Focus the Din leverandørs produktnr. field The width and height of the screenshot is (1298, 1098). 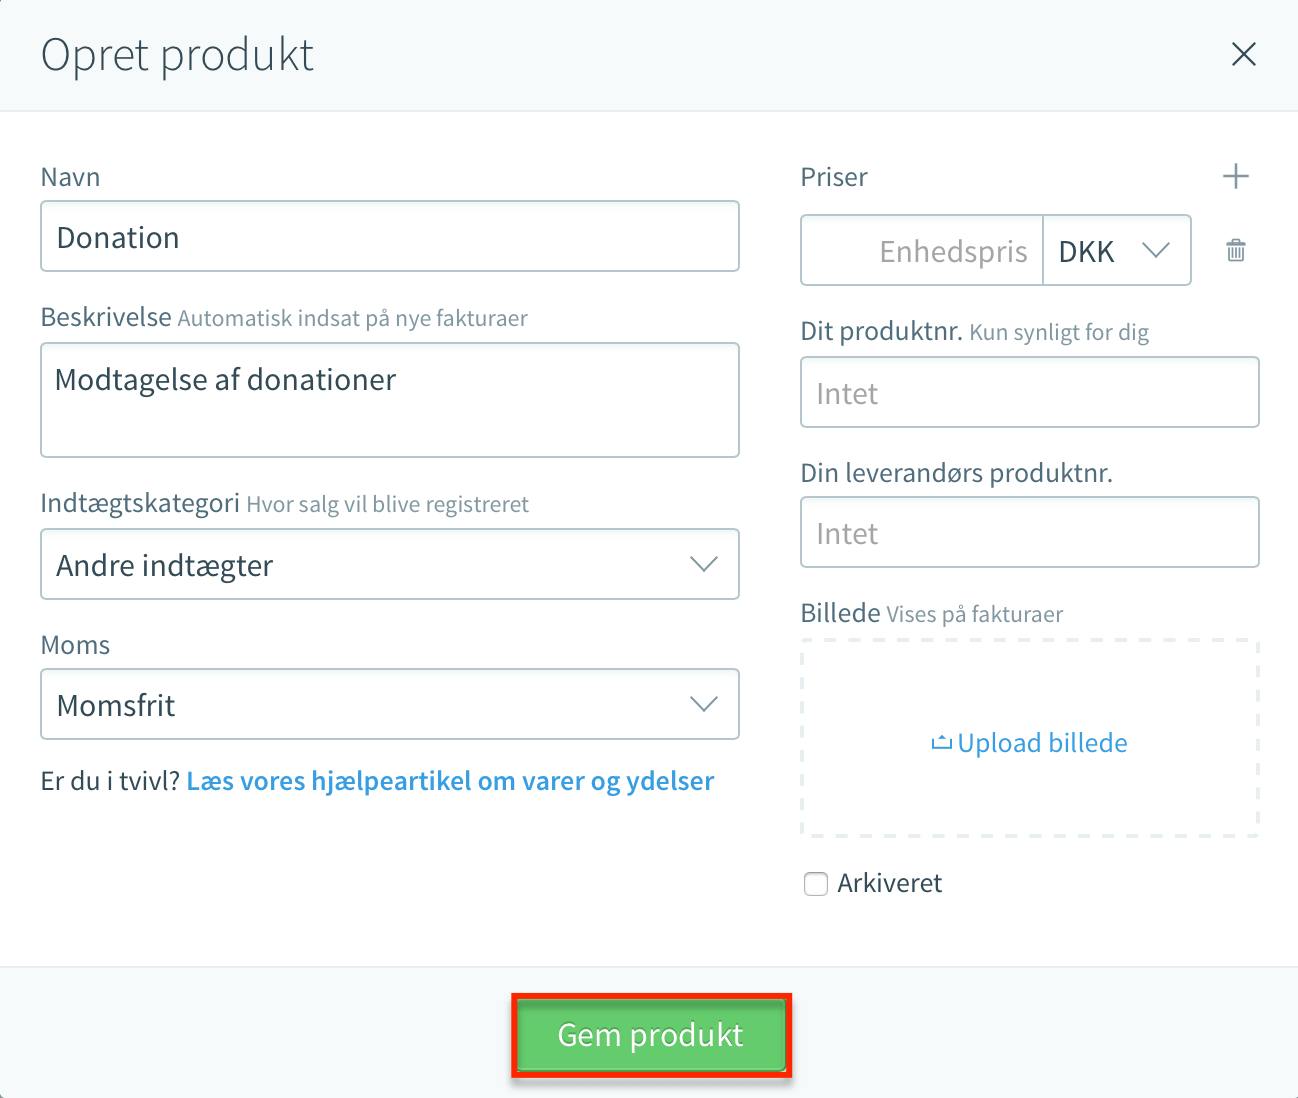coord(1030,532)
